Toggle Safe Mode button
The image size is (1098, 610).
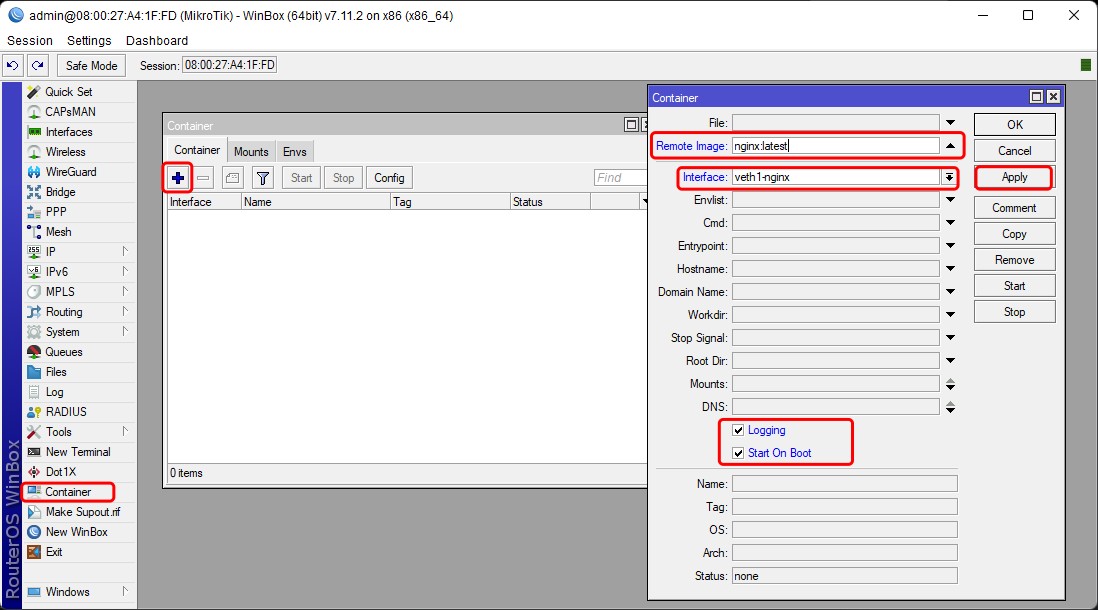(x=91, y=66)
